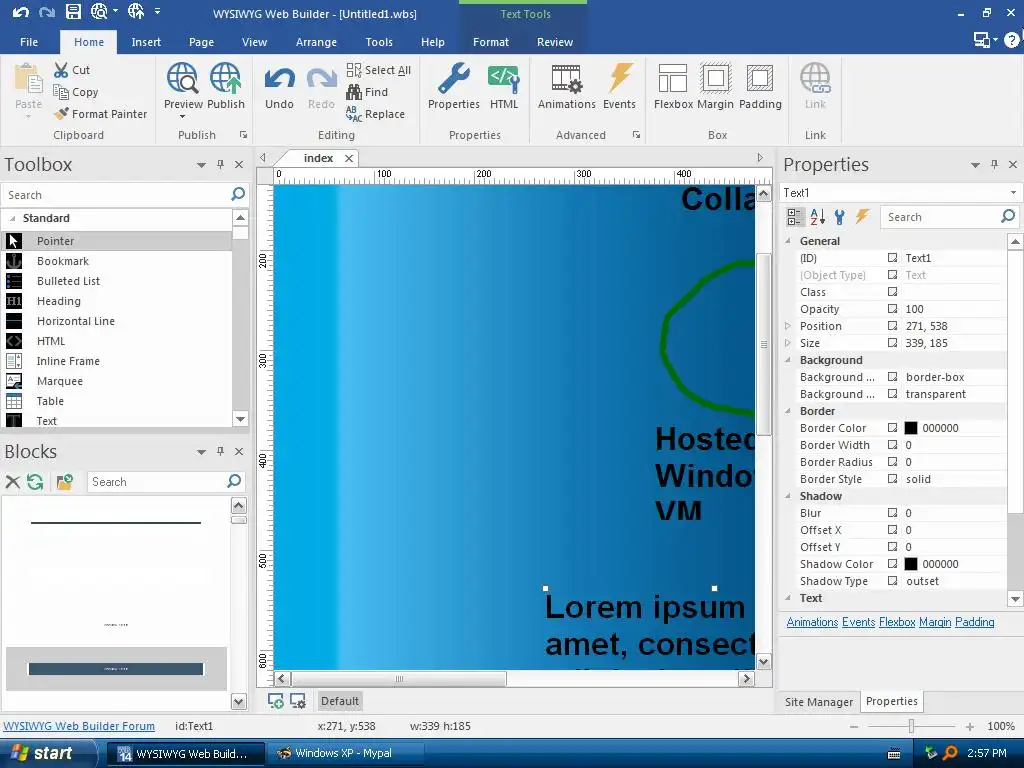The height and width of the screenshot is (768, 1024).
Task: Open the Preview dropdown arrow
Action: (x=182, y=117)
